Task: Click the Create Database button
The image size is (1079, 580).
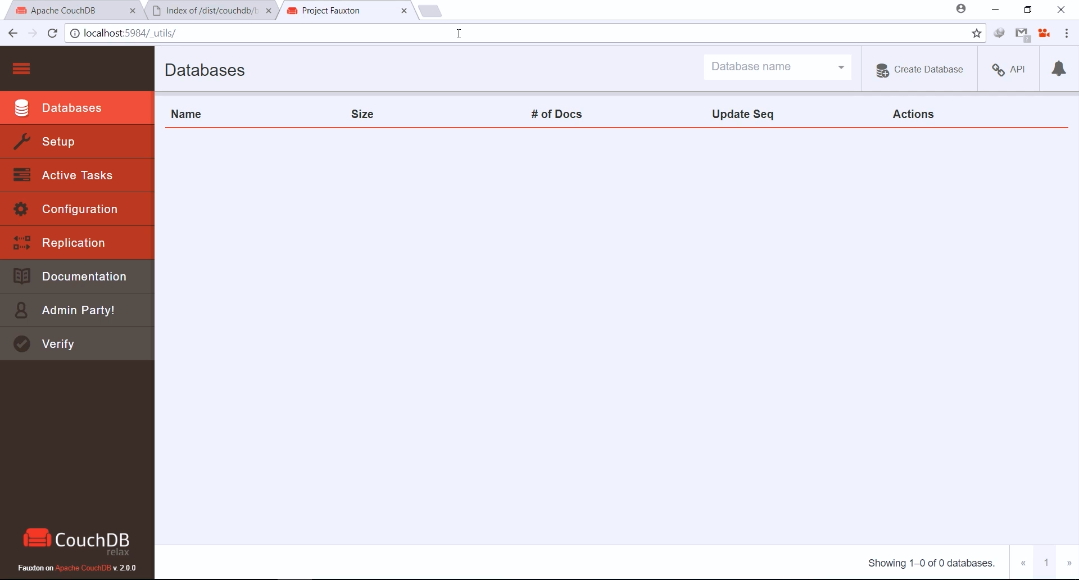Action: 918,69
